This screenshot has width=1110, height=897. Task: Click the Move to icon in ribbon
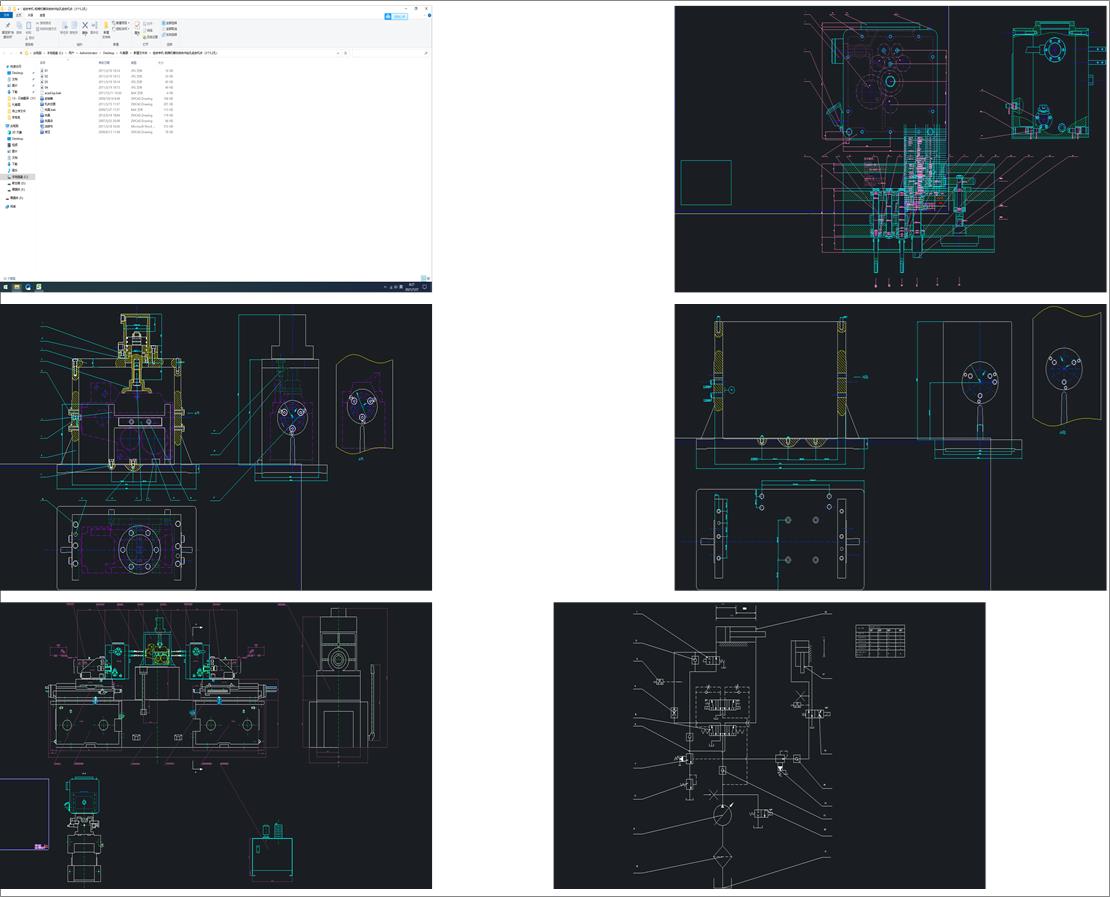64,26
